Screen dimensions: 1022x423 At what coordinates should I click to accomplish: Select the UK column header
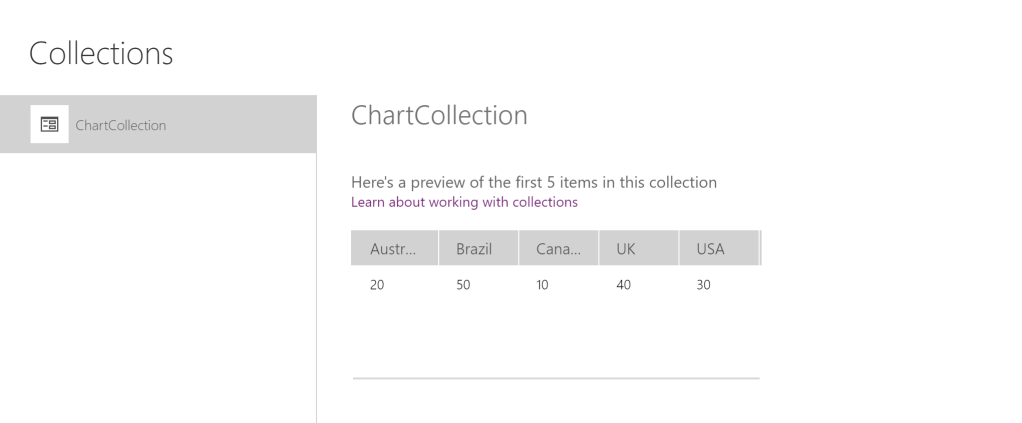tap(638, 248)
